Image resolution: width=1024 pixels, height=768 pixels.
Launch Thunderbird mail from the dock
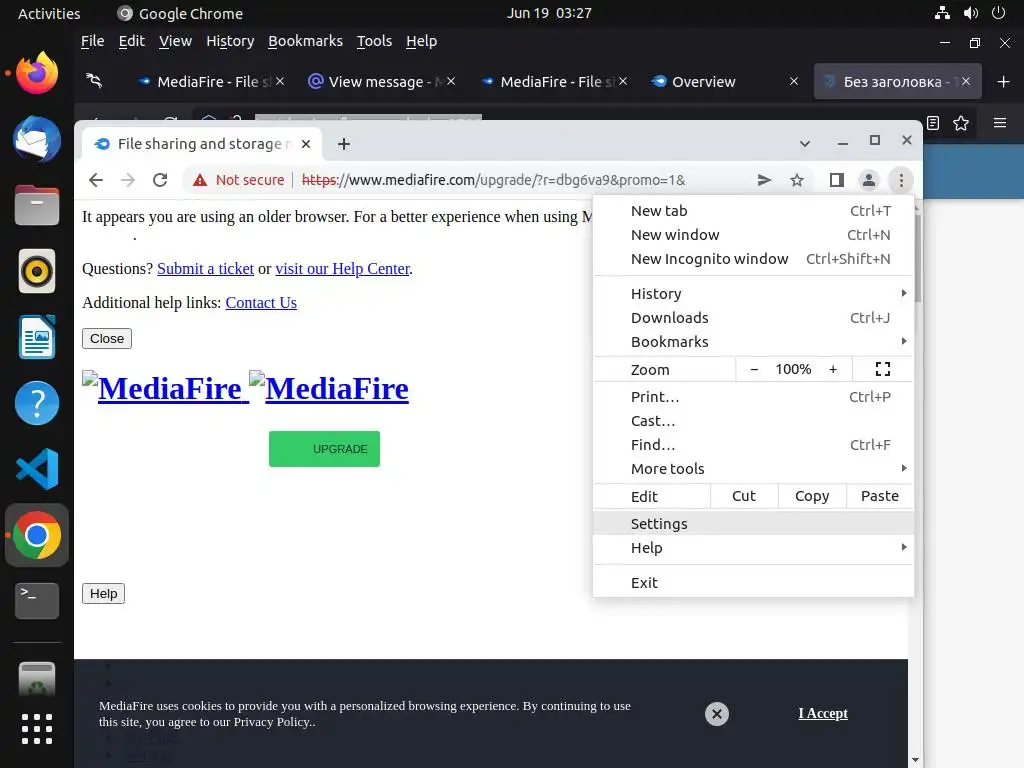(x=37, y=139)
